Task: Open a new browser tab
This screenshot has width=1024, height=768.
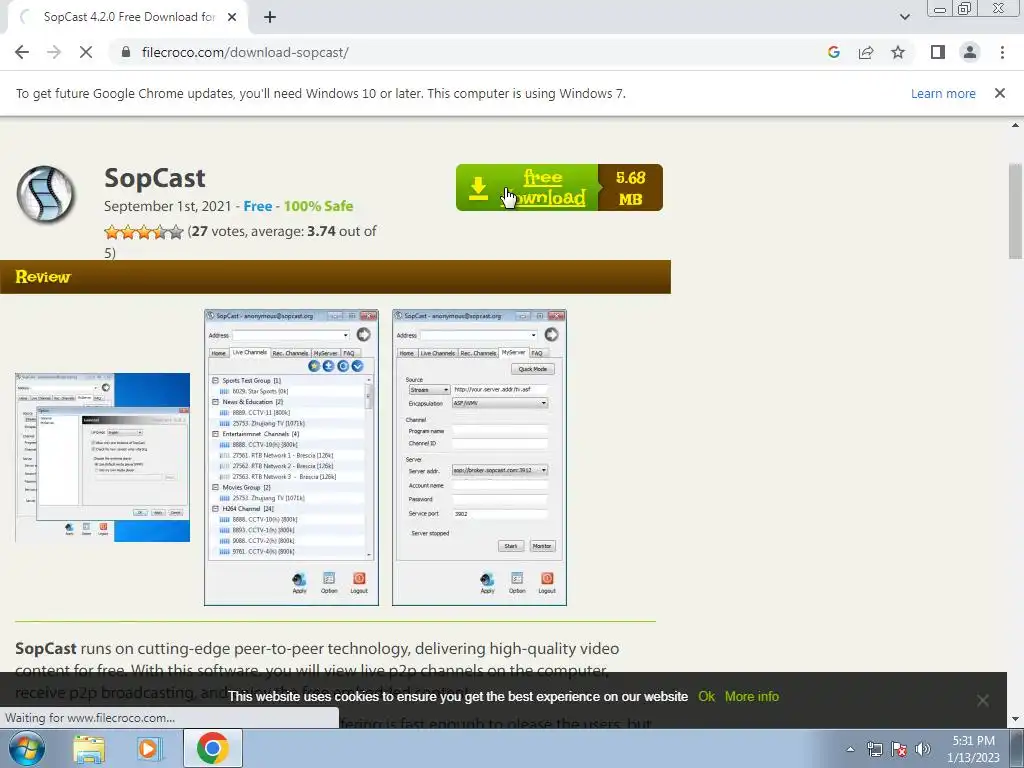Action: (270, 17)
